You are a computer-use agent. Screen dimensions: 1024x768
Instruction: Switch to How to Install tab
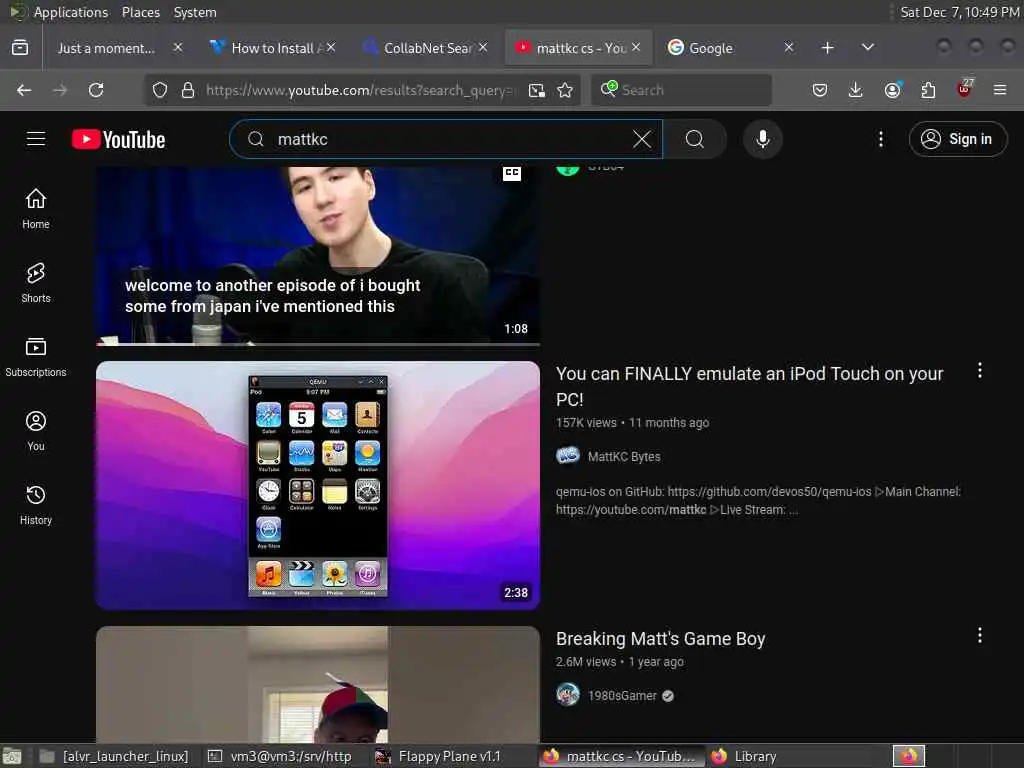(x=273, y=48)
